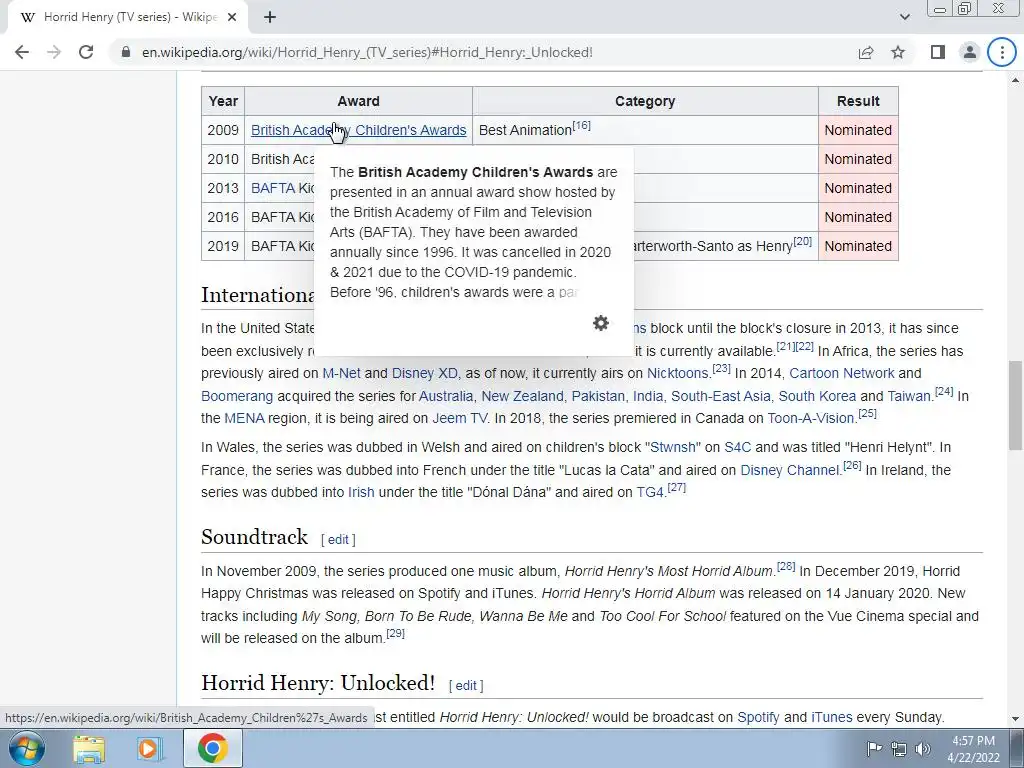Open the Taiwan link
Screen dimensions: 1024x768
pyautogui.click(x=909, y=396)
